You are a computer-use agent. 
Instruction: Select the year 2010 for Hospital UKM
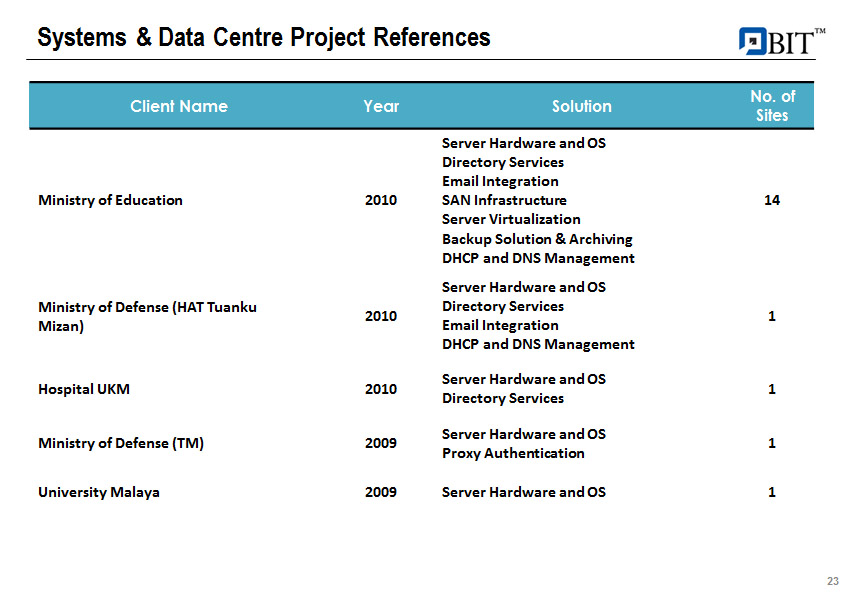381,389
